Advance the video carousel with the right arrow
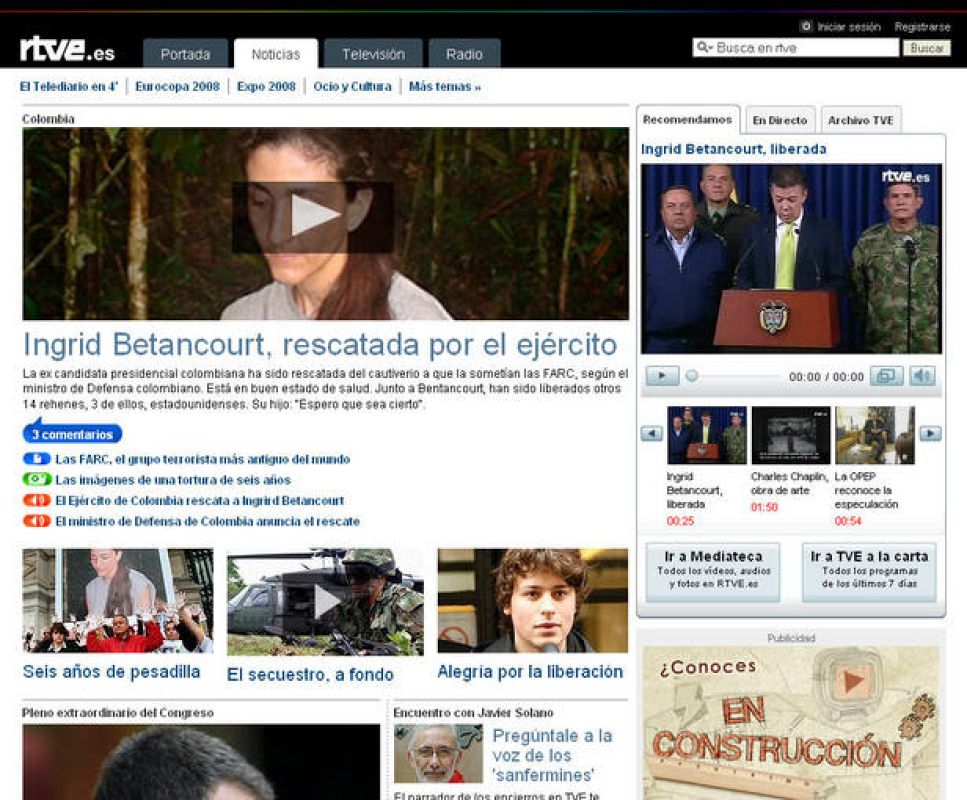 930,433
